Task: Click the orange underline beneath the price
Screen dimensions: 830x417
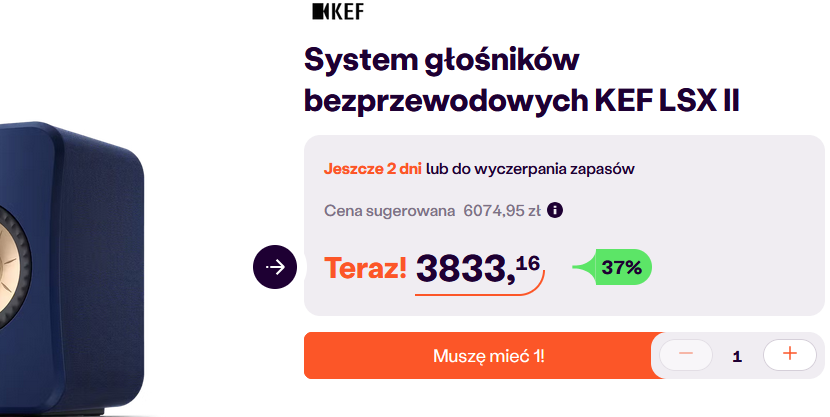Action: (478, 293)
